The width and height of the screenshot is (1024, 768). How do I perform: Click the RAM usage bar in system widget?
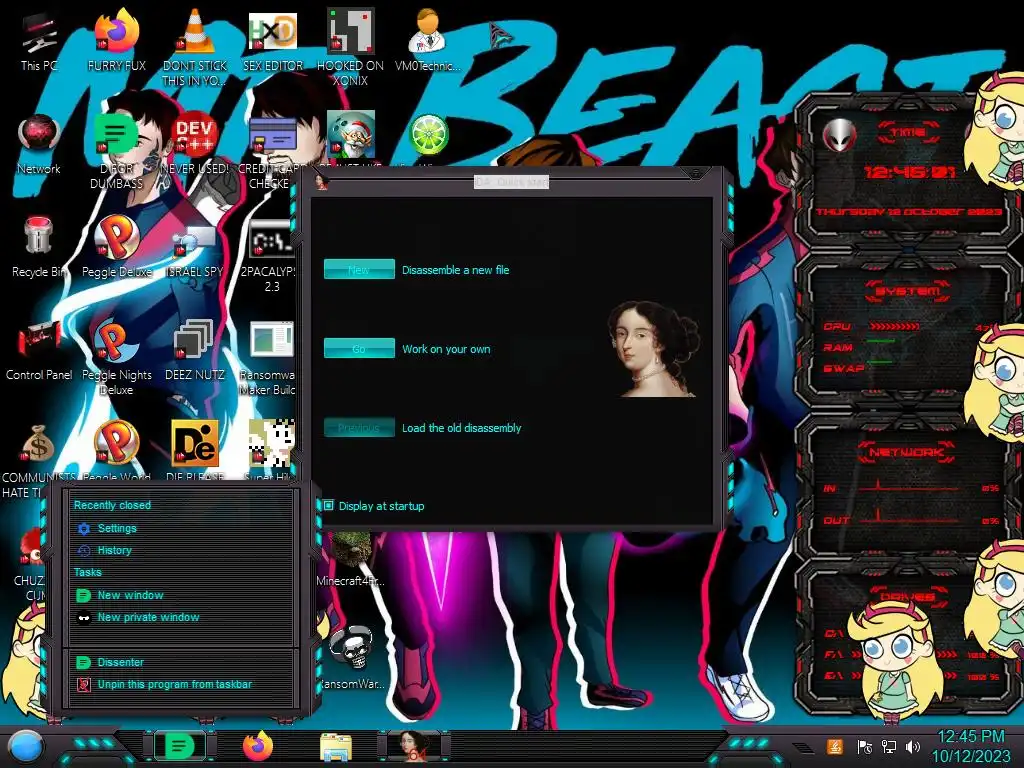[x=880, y=341]
